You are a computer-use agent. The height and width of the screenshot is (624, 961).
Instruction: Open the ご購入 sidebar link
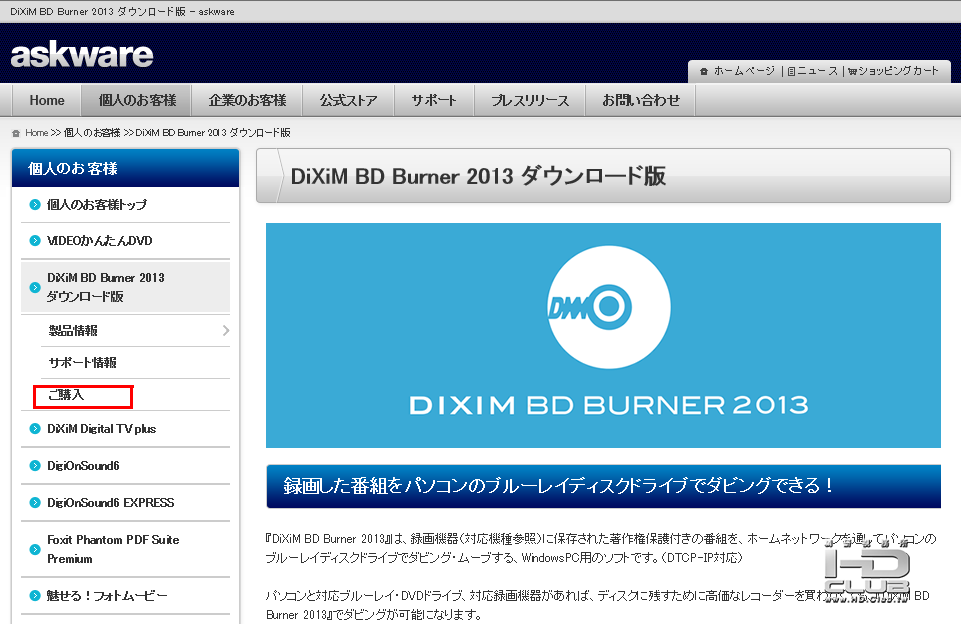coord(66,395)
